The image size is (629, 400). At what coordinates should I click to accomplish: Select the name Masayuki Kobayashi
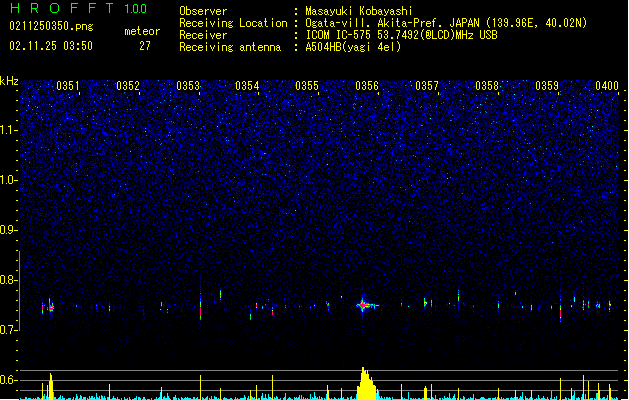[x=359, y=11]
